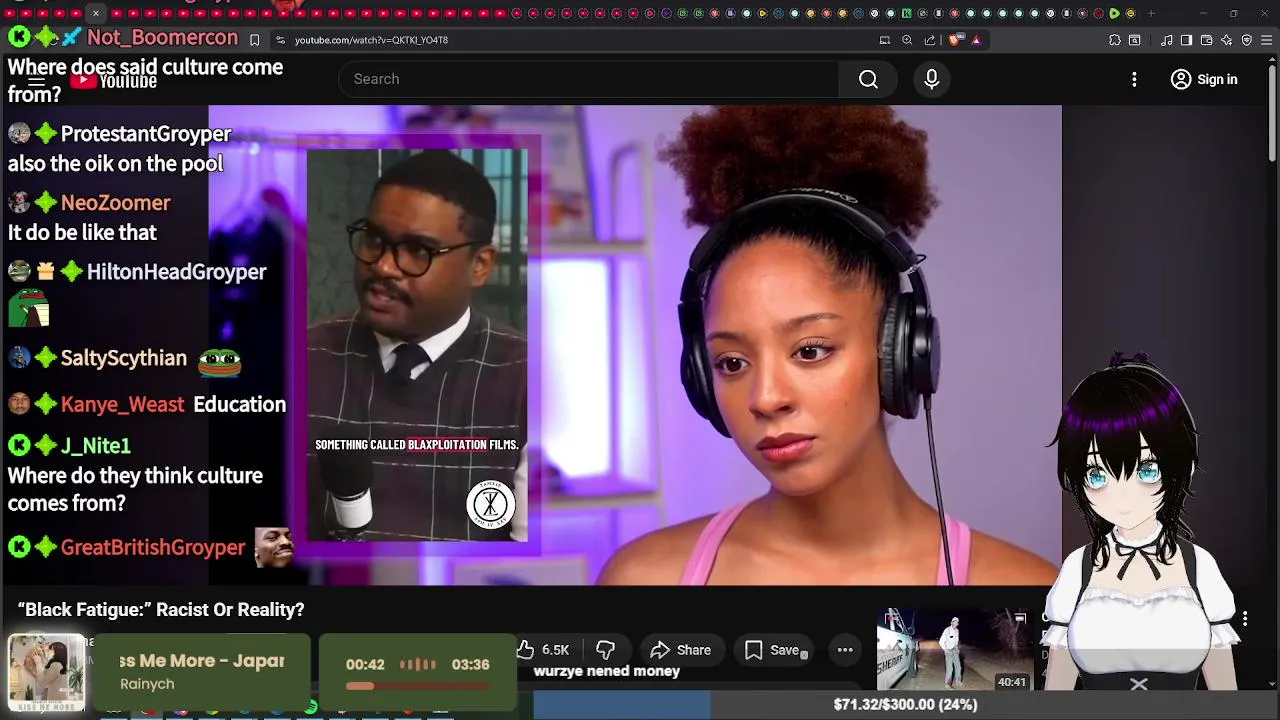The width and height of the screenshot is (1280, 720).
Task: Click the YouTube search magnifier button
Action: [868, 79]
